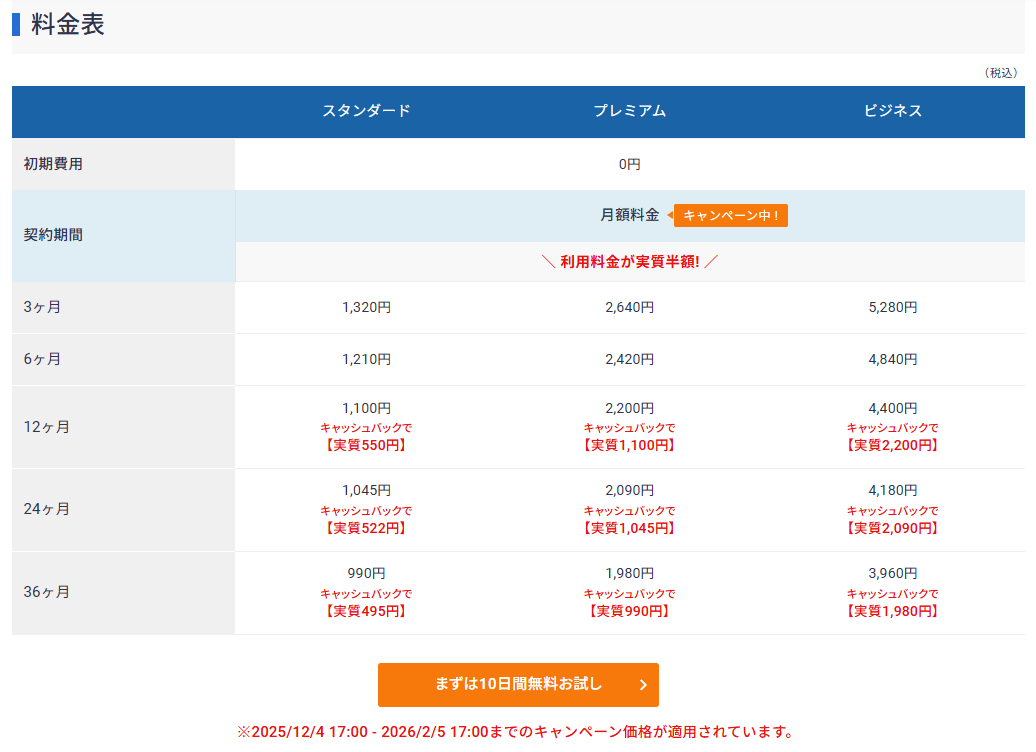Click the 36ヶ月 contract period row label
This screenshot has width=1036, height=752.
(x=46, y=592)
